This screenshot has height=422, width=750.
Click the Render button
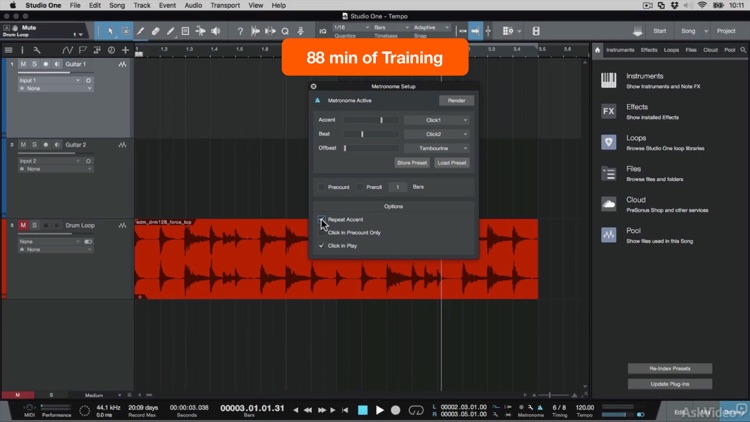pyautogui.click(x=456, y=100)
